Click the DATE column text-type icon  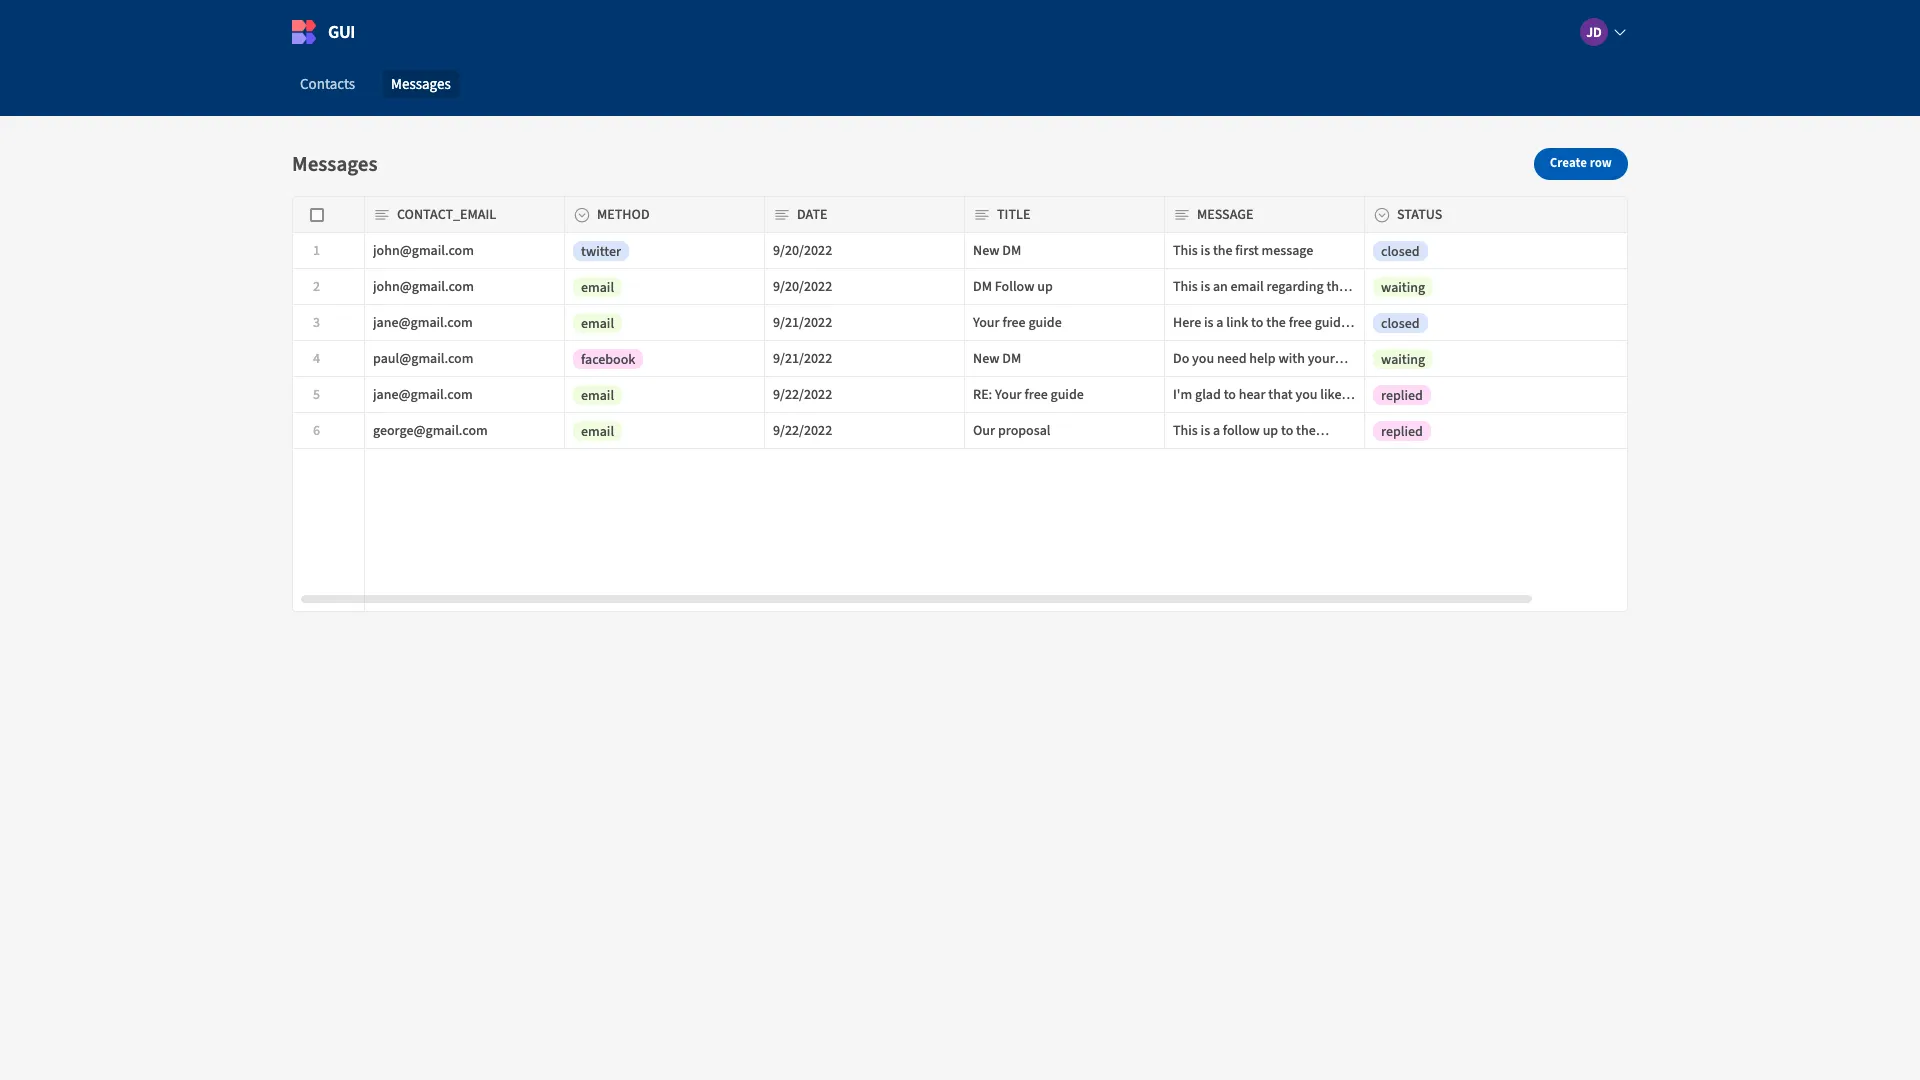(781, 215)
